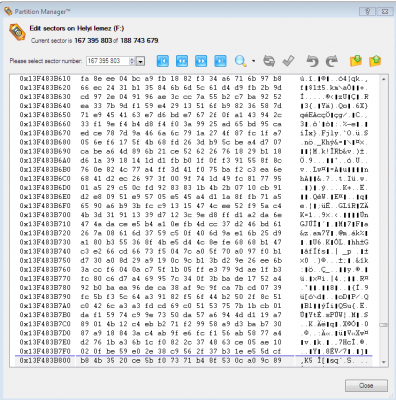Select offset row 0x13F483B640

tap(45, 106)
